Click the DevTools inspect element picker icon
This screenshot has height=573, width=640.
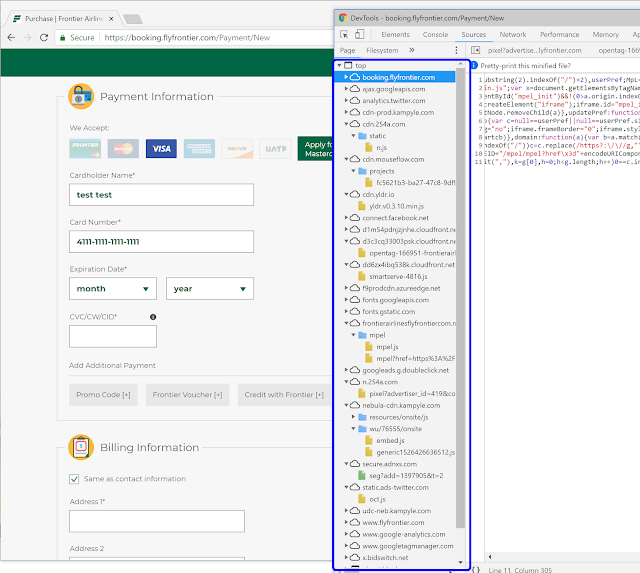[x=344, y=34]
